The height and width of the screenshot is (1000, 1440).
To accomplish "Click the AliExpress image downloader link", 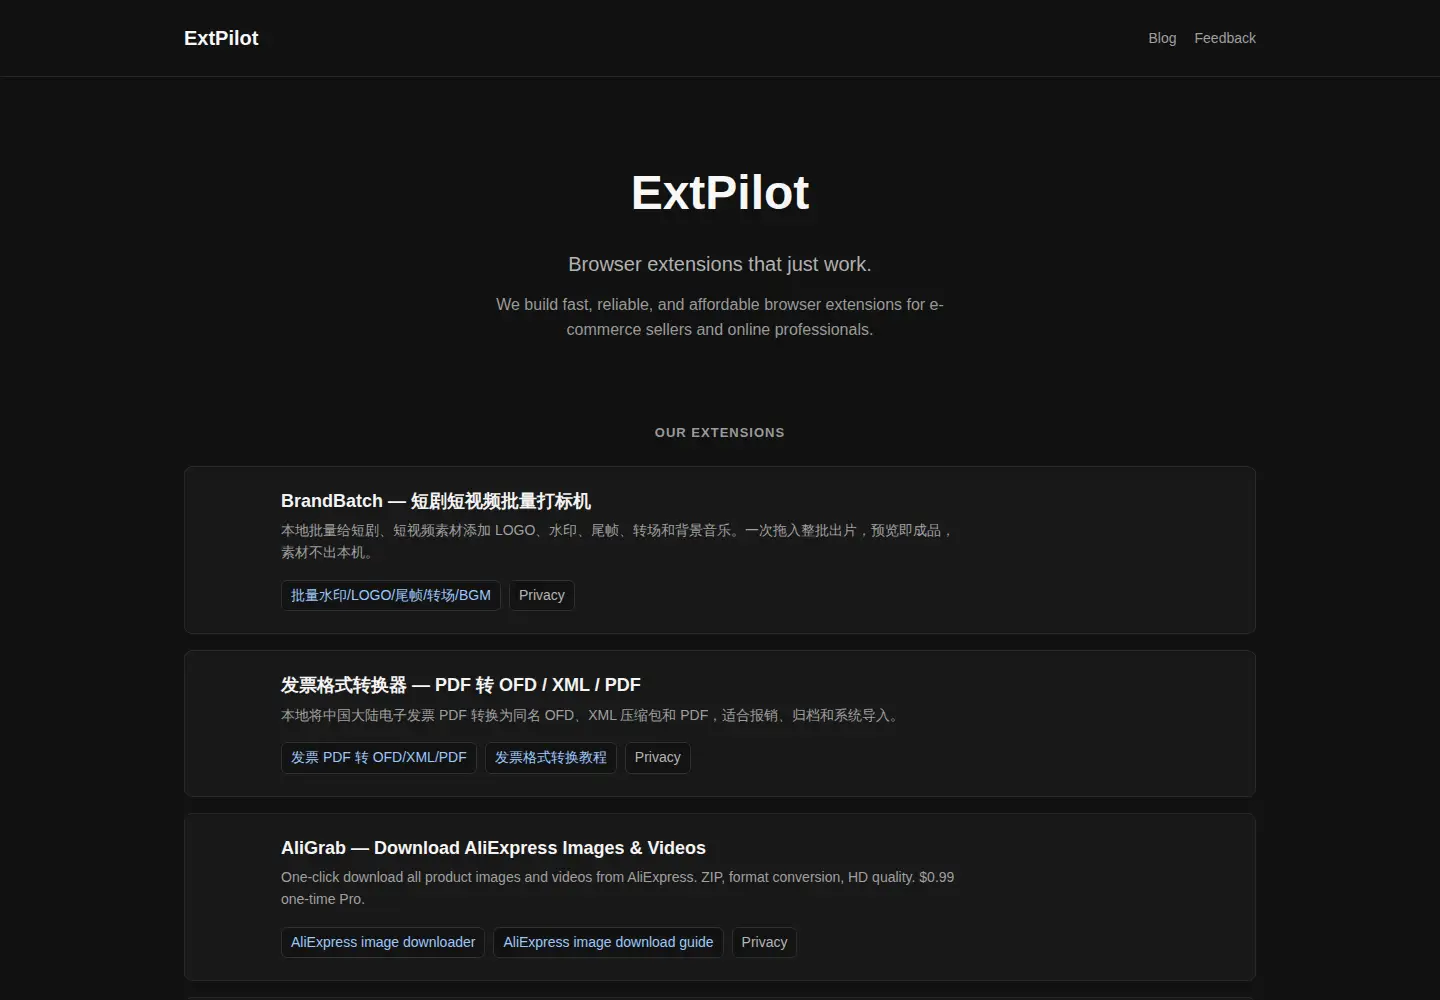I will click(383, 942).
